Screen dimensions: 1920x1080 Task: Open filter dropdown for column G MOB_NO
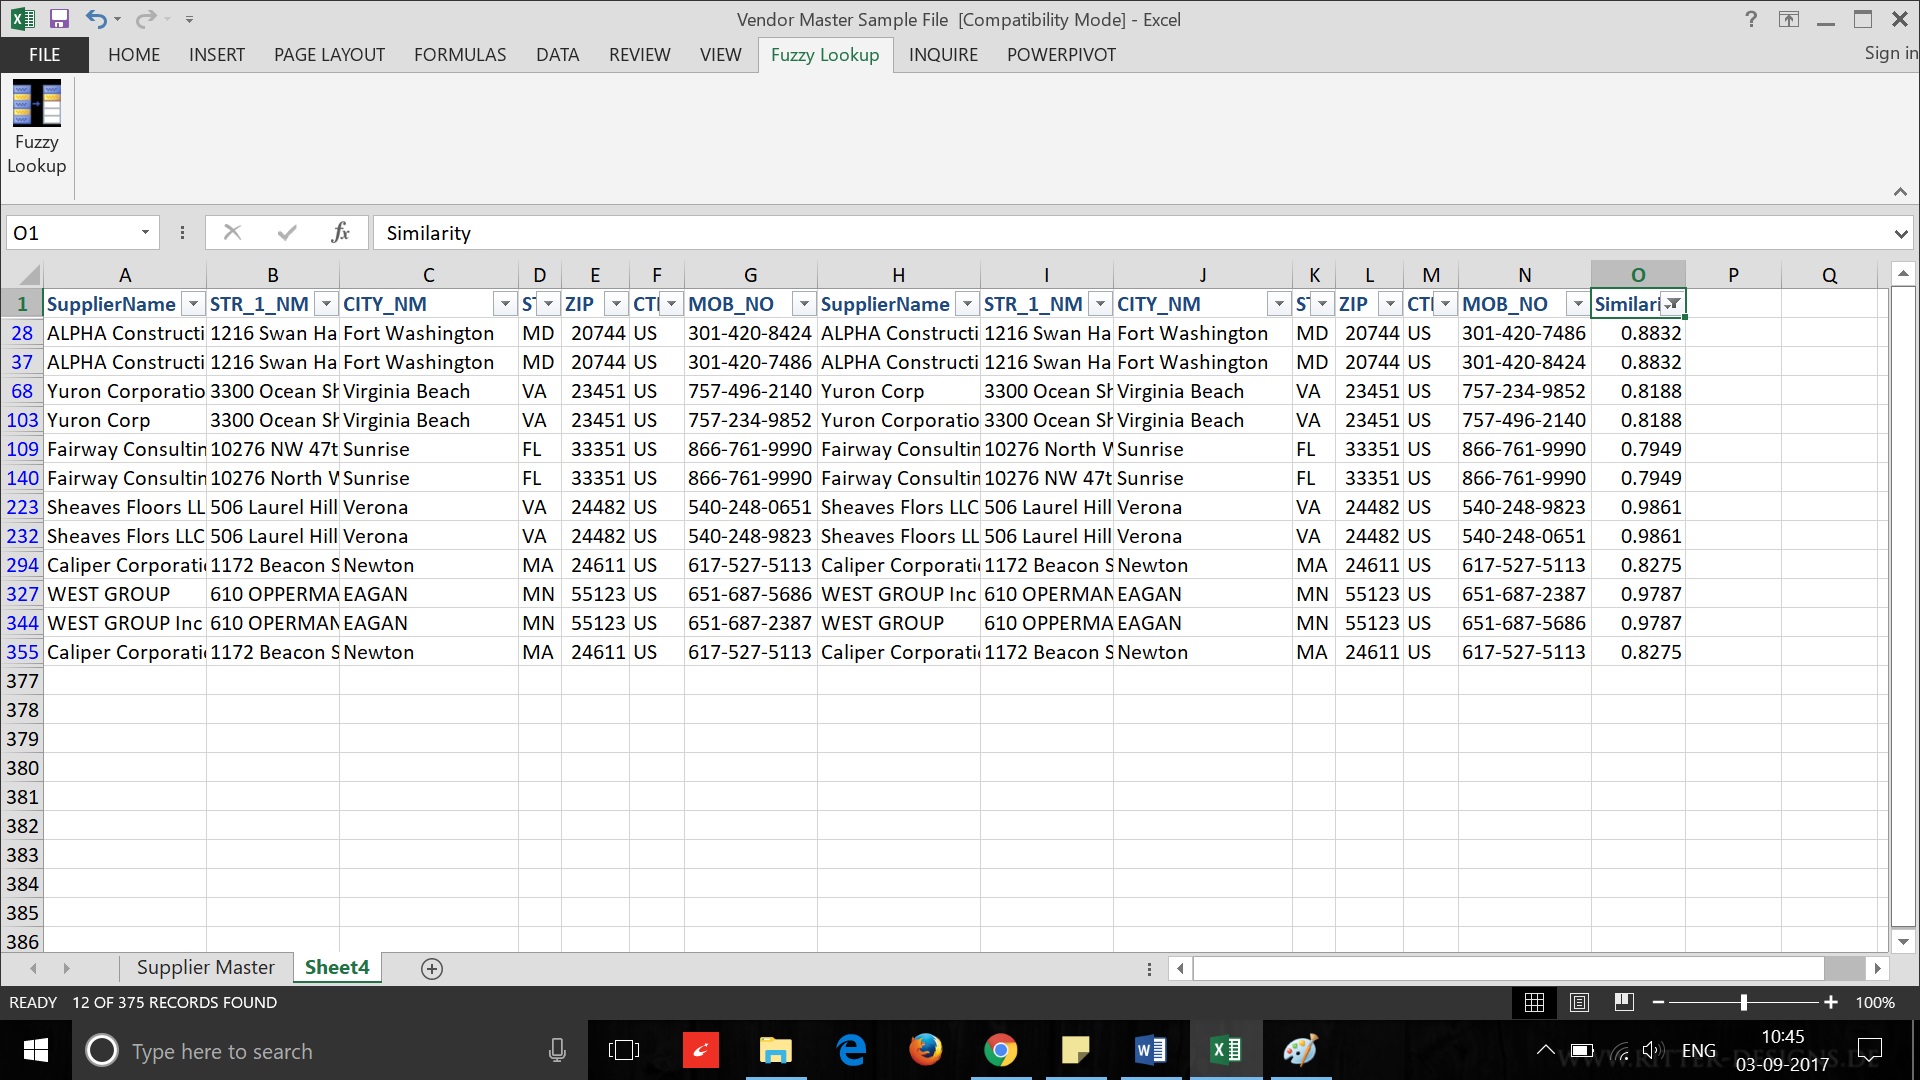pos(804,304)
